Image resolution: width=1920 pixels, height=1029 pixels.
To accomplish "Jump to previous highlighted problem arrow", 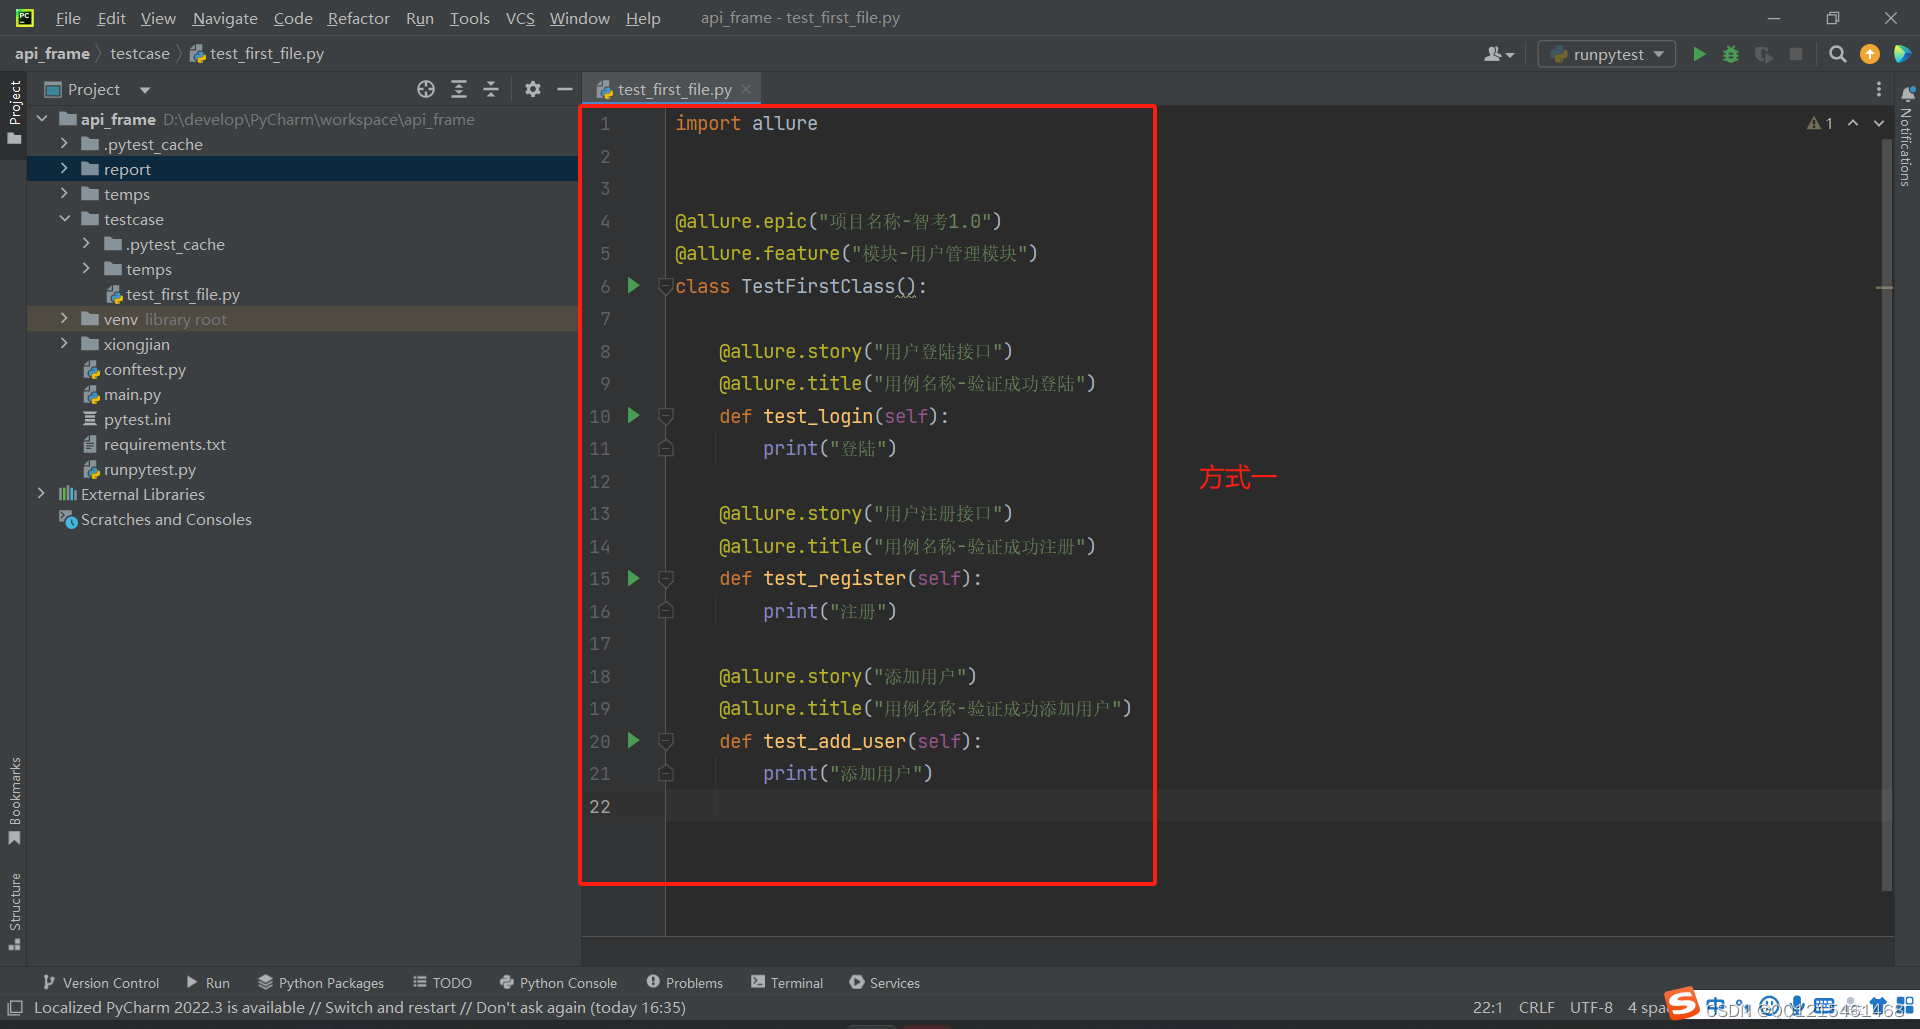I will (1853, 123).
